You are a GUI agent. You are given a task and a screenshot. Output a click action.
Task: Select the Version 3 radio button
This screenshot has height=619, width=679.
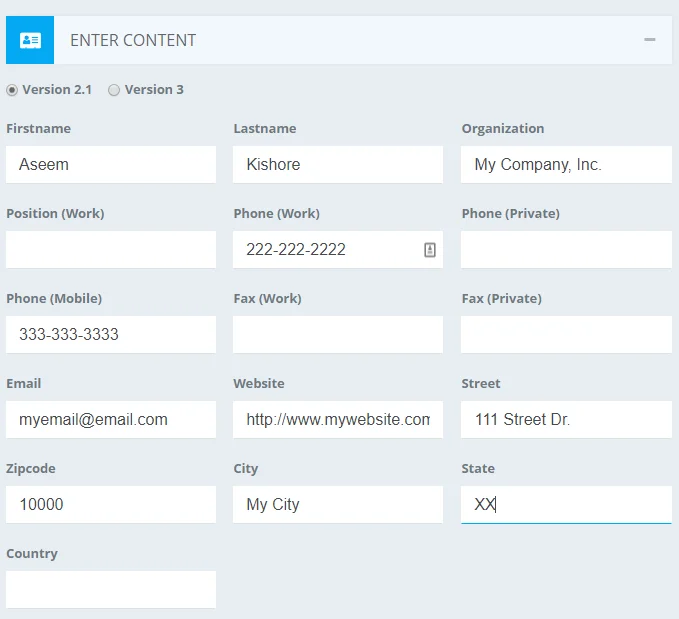click(x=114, y=90)
